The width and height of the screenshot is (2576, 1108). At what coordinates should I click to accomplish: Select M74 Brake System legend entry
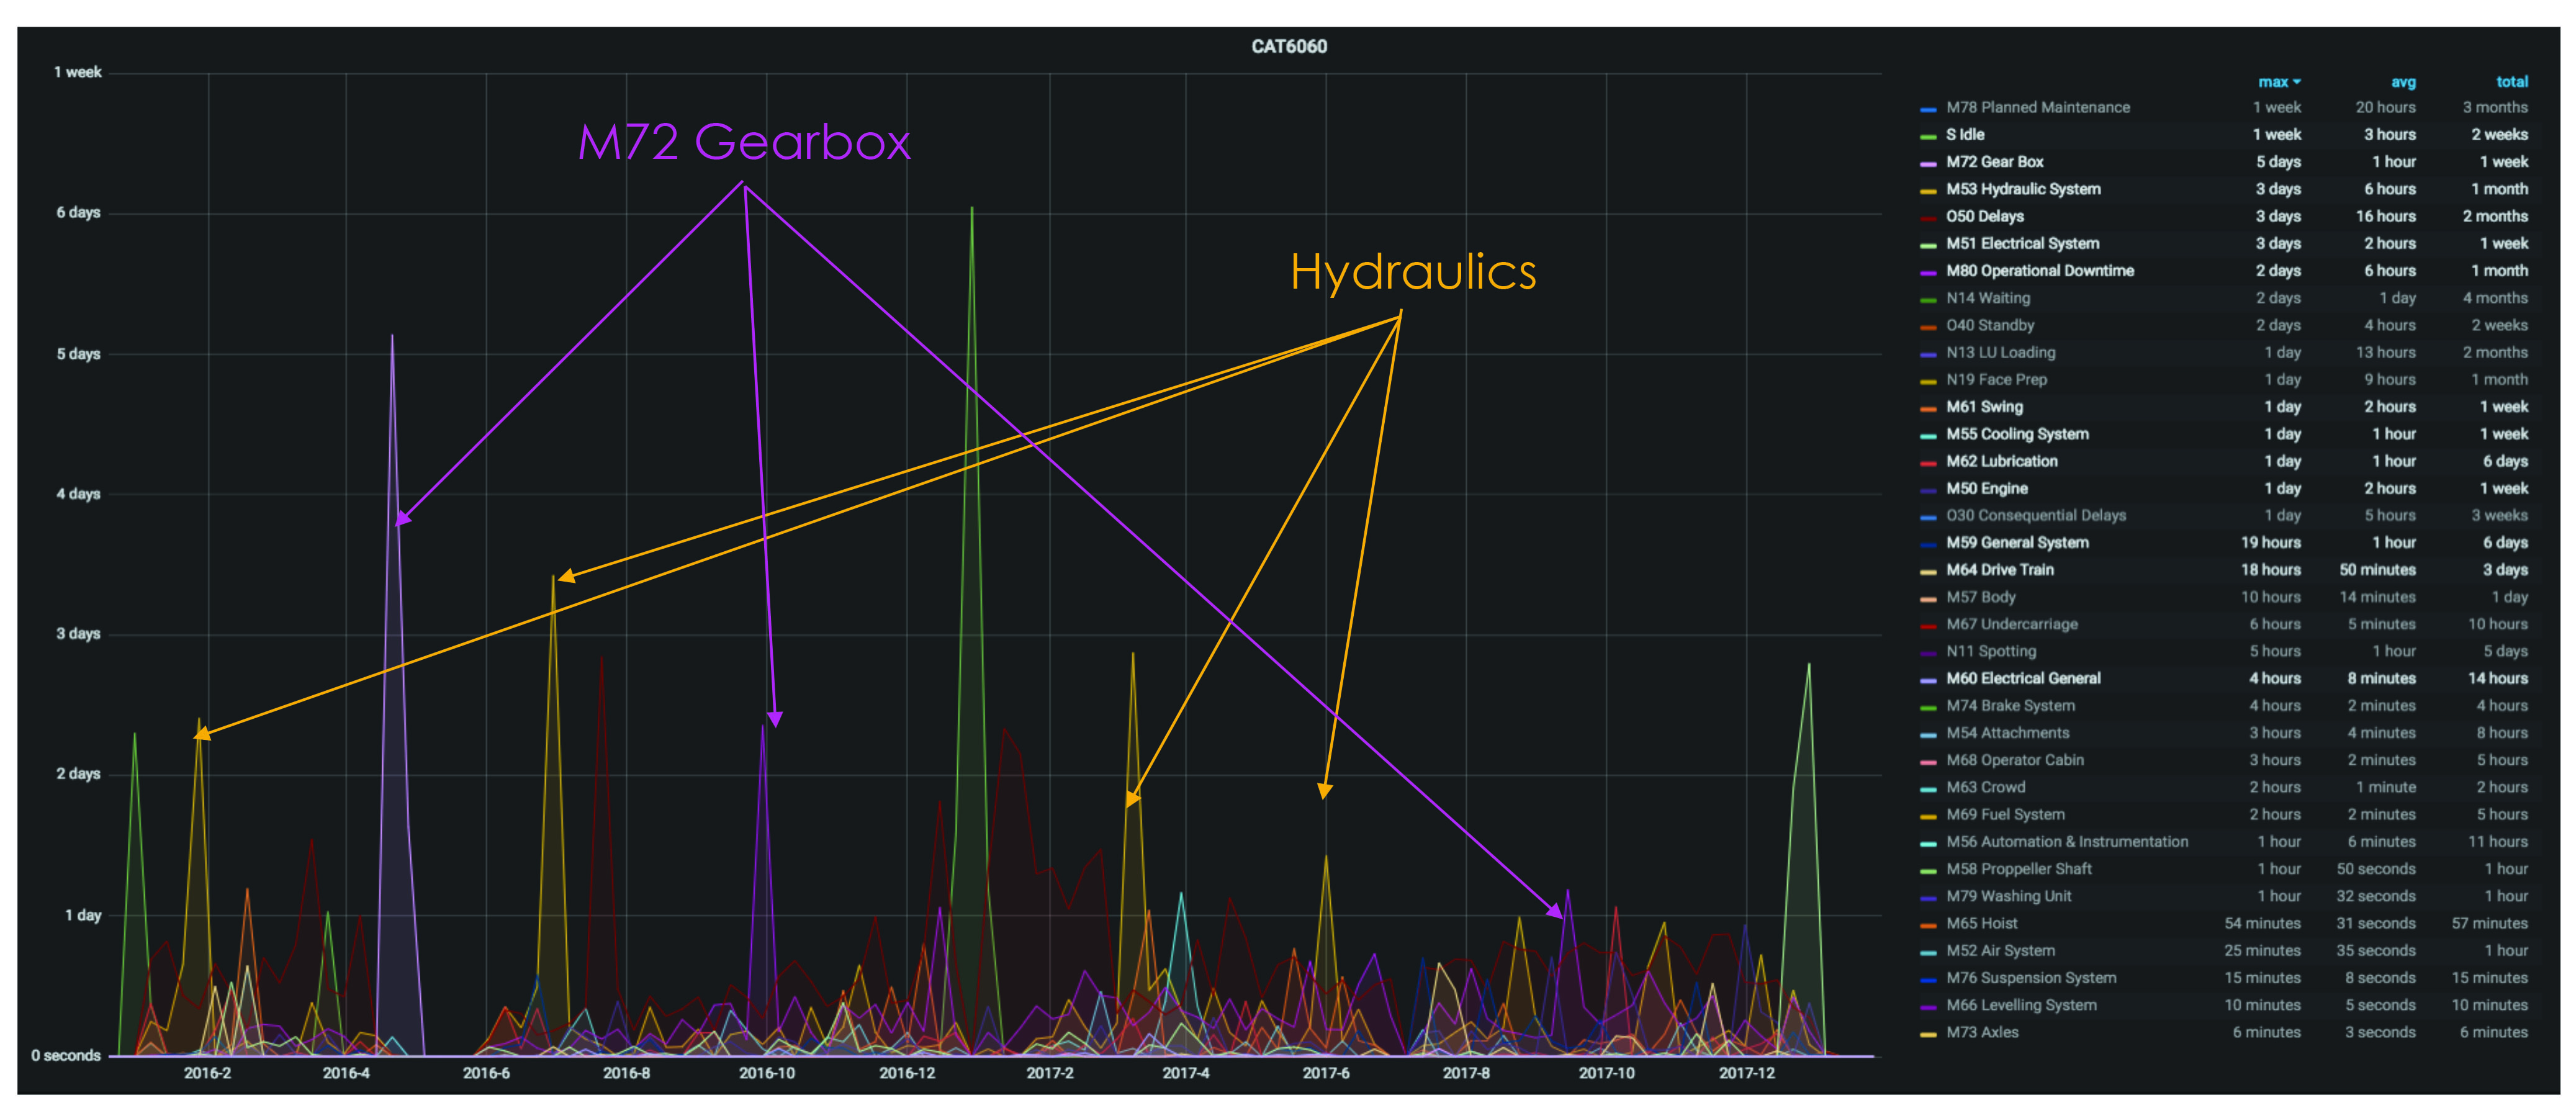pos(2010,705)
